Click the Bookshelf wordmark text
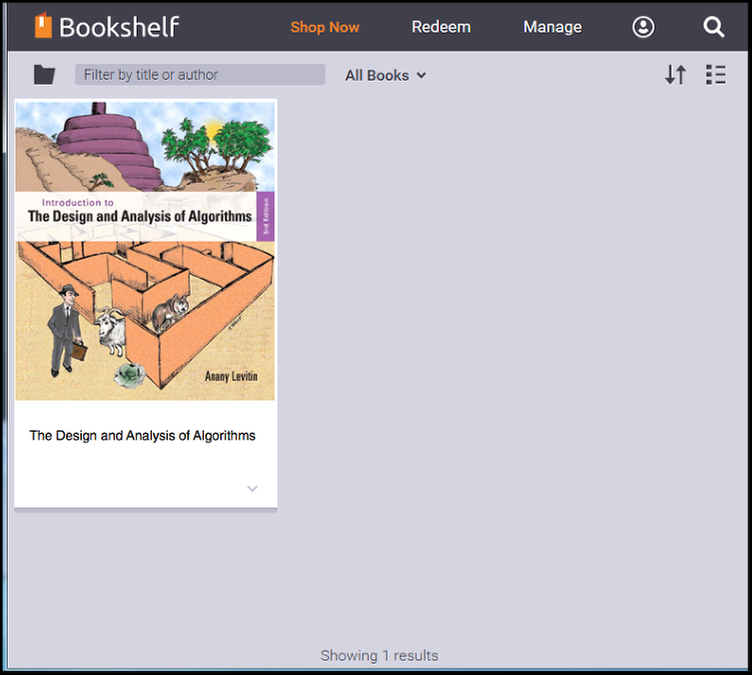 tap(119, 27)
